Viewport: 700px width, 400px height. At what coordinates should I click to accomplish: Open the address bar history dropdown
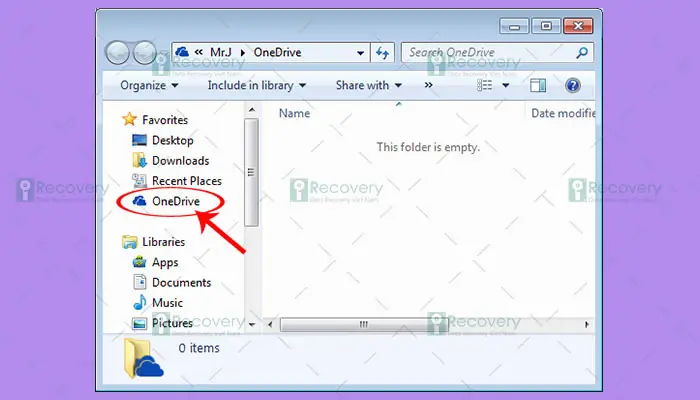pos(360,53)
